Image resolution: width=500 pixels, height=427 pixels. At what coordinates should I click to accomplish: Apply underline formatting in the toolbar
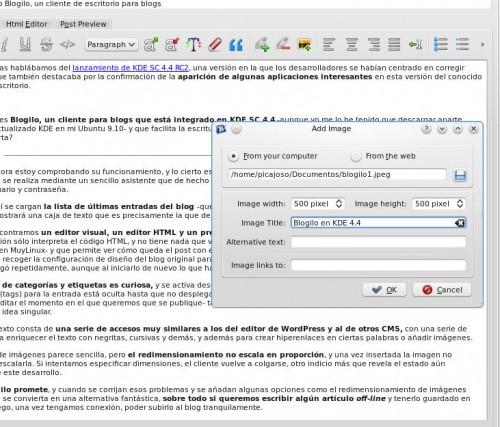point(25,44)
